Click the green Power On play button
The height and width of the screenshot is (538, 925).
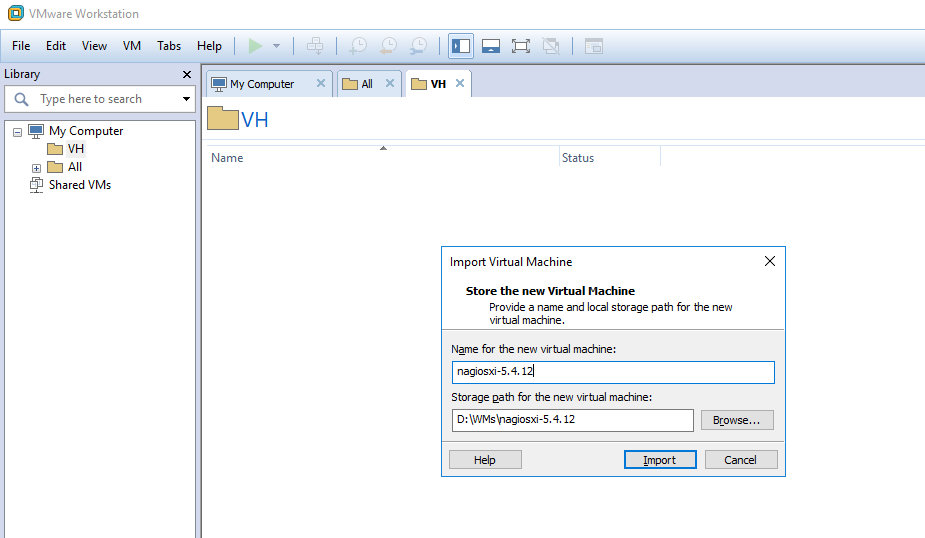point(255,46)
